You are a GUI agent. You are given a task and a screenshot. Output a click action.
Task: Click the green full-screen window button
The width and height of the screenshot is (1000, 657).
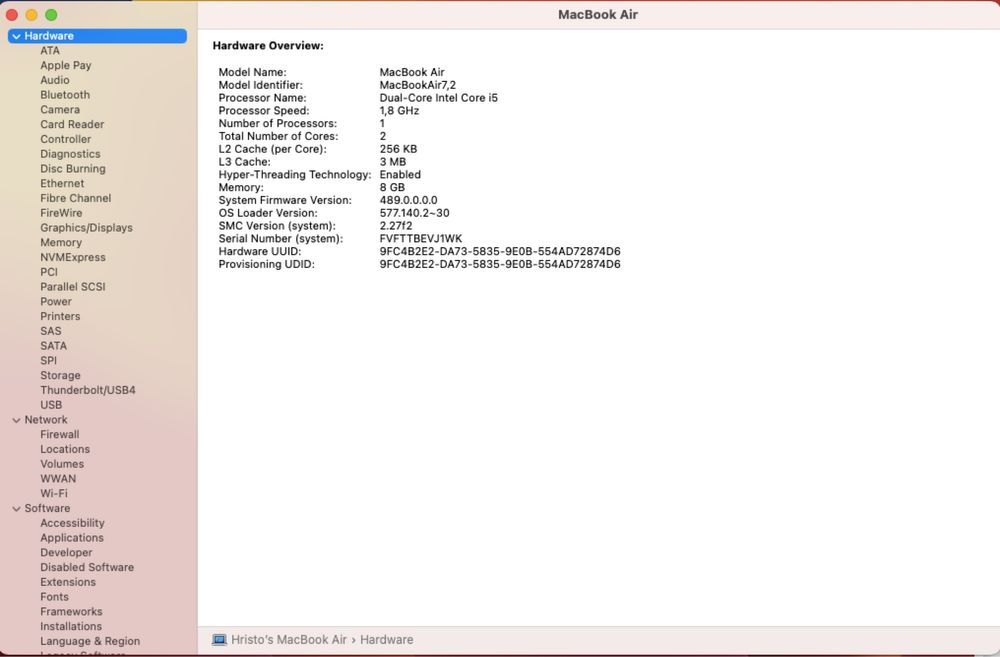pyautogui.click(x=51, y=15)
